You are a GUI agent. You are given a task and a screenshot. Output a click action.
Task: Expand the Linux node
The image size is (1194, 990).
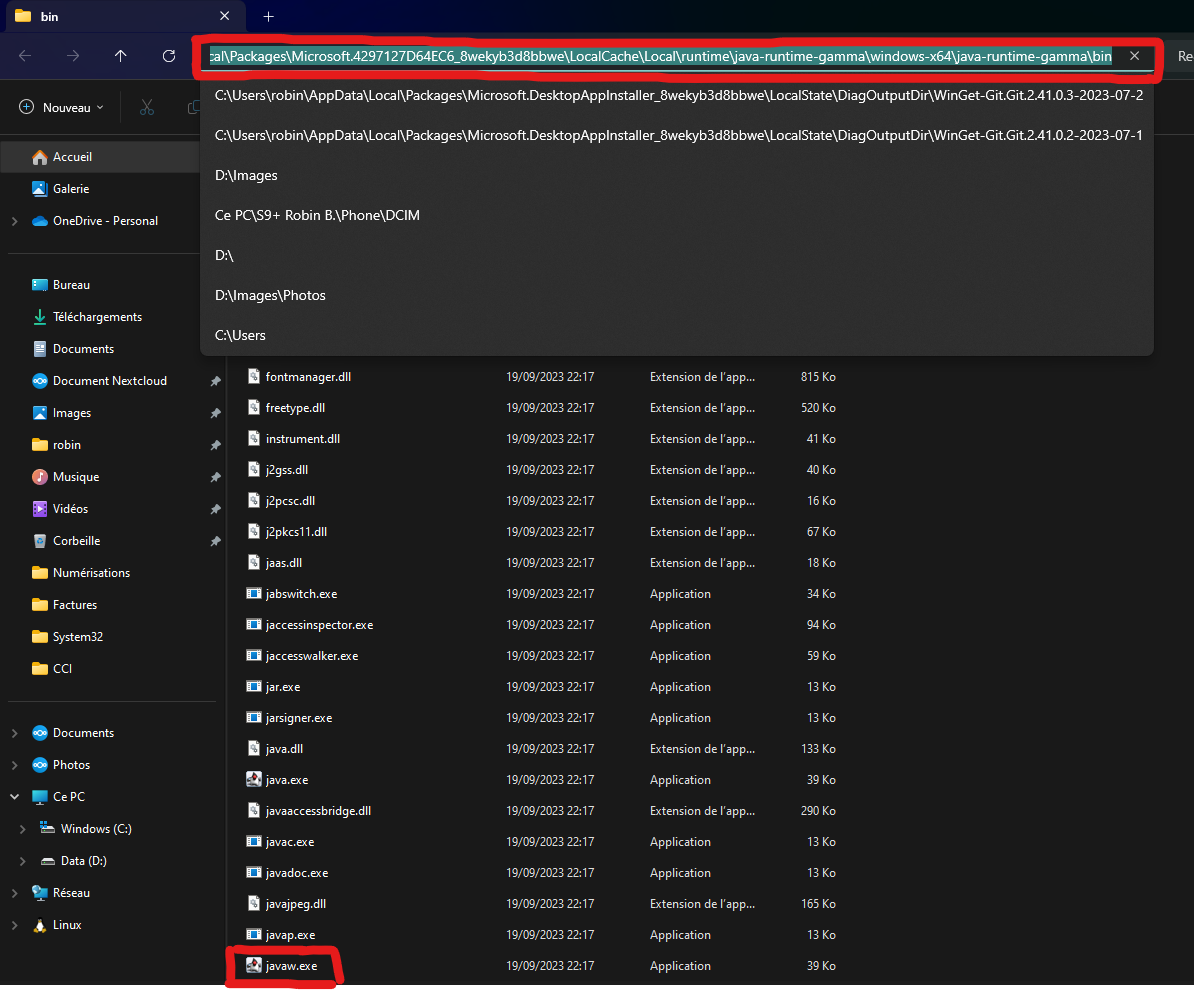(14, 925)
